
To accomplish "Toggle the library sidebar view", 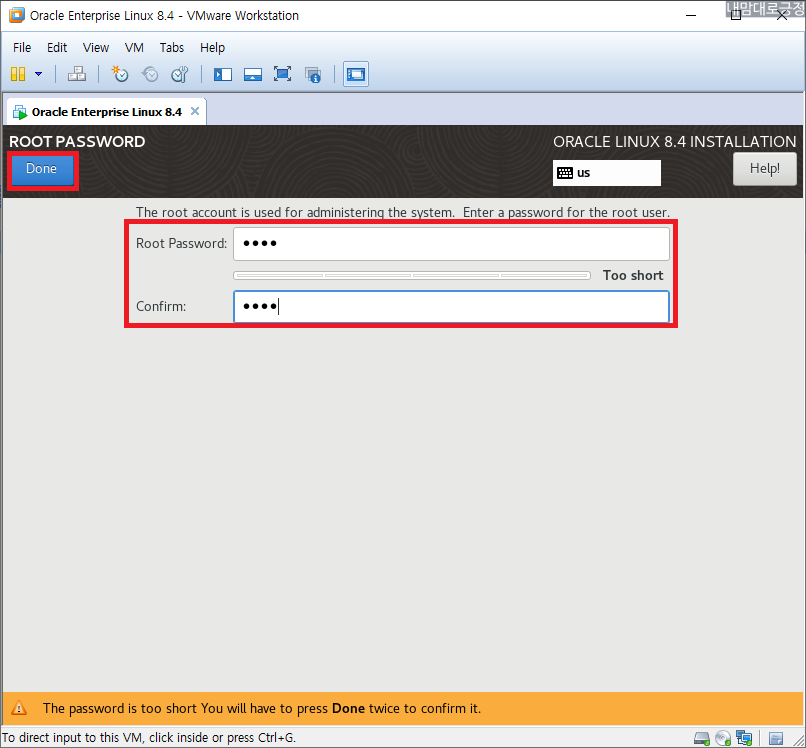I will point(223,74).
